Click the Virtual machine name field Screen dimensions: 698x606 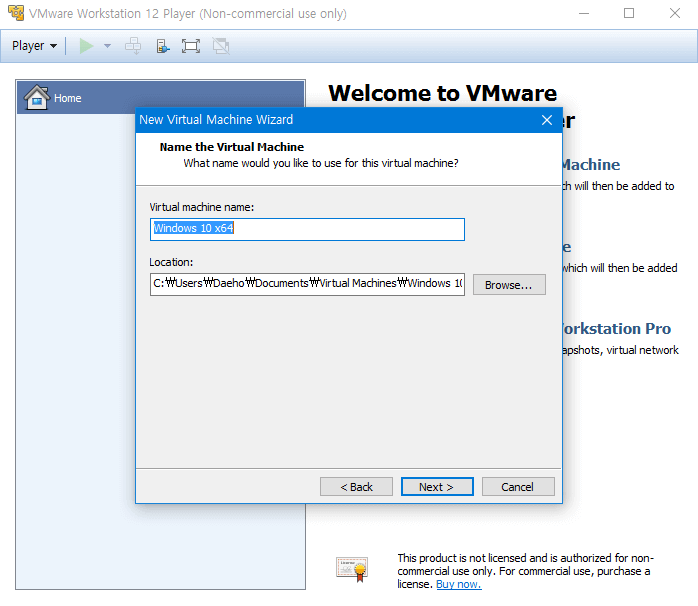tap(307, 229)
